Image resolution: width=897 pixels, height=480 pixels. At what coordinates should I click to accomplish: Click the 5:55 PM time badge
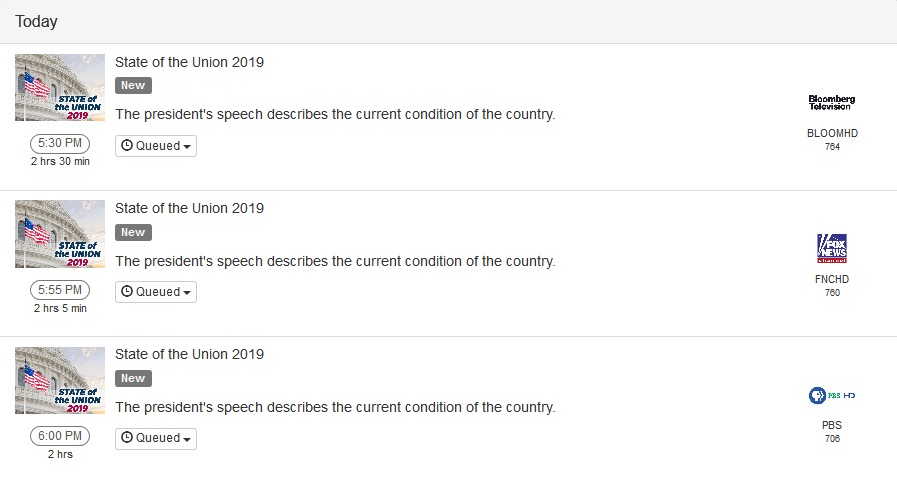[60, 290]
